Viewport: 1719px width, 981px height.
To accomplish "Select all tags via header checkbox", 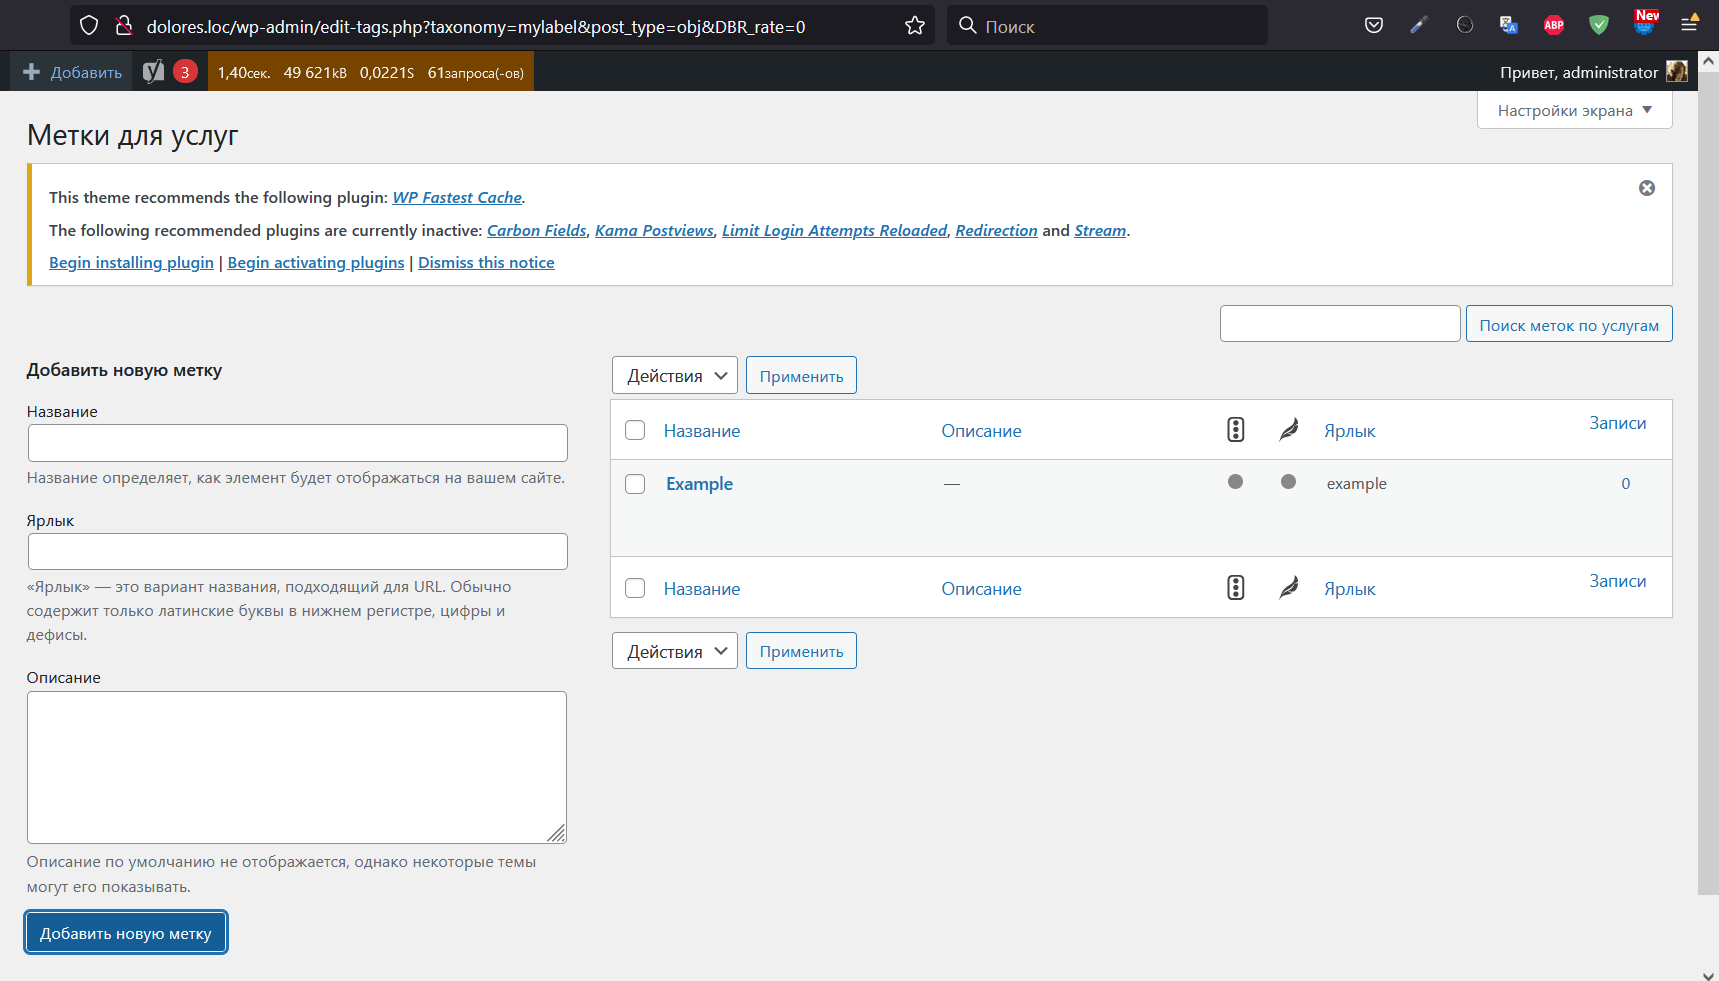I will [635, 430].
